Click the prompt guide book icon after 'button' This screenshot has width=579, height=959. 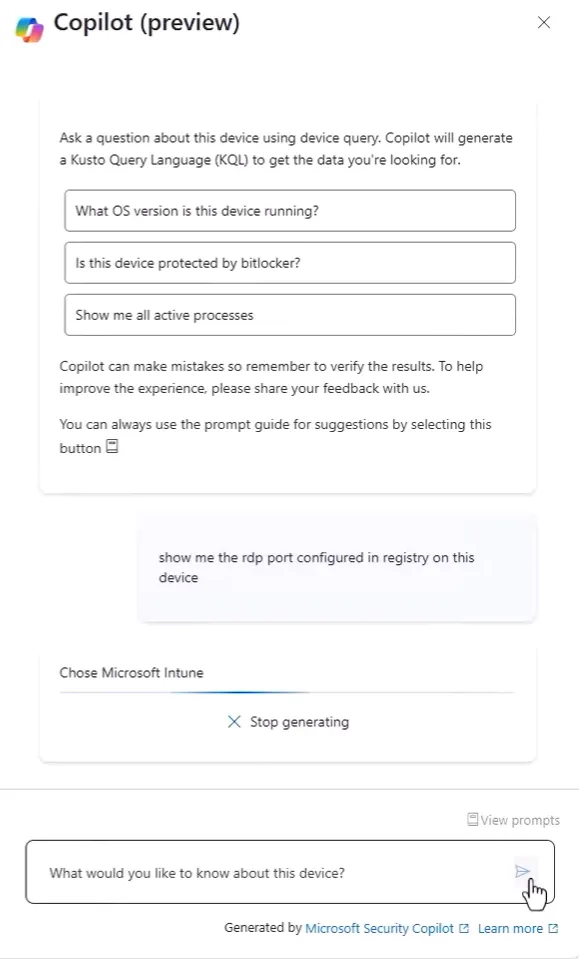click(x=112, y=446)
